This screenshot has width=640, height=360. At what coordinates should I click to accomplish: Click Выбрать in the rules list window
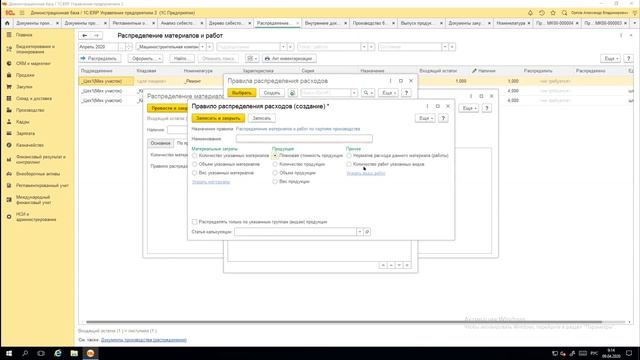242,93
